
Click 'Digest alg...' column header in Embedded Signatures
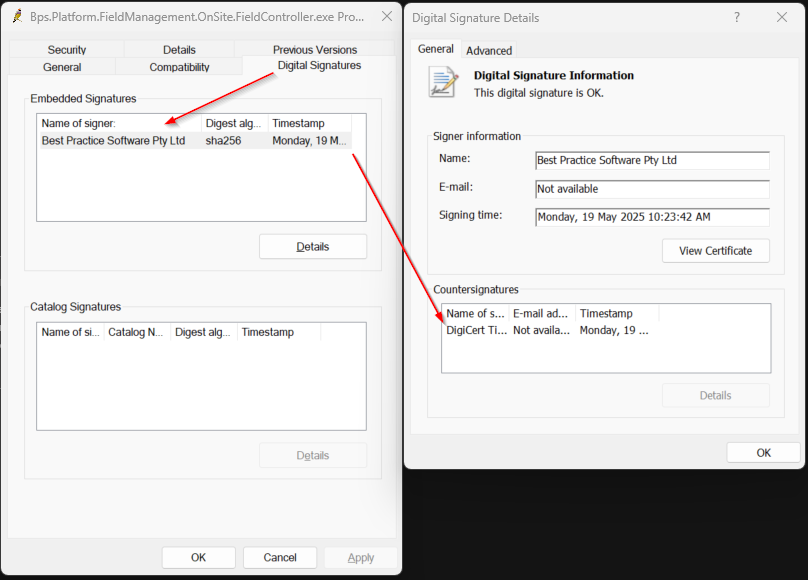click(x=234, y=123)
